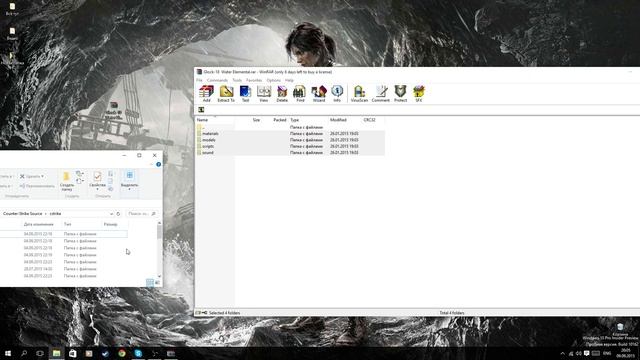This screenshot has height=360, width=640.
Task: Click the Explorer scrollbar down arrow
Action: (159, 276)
